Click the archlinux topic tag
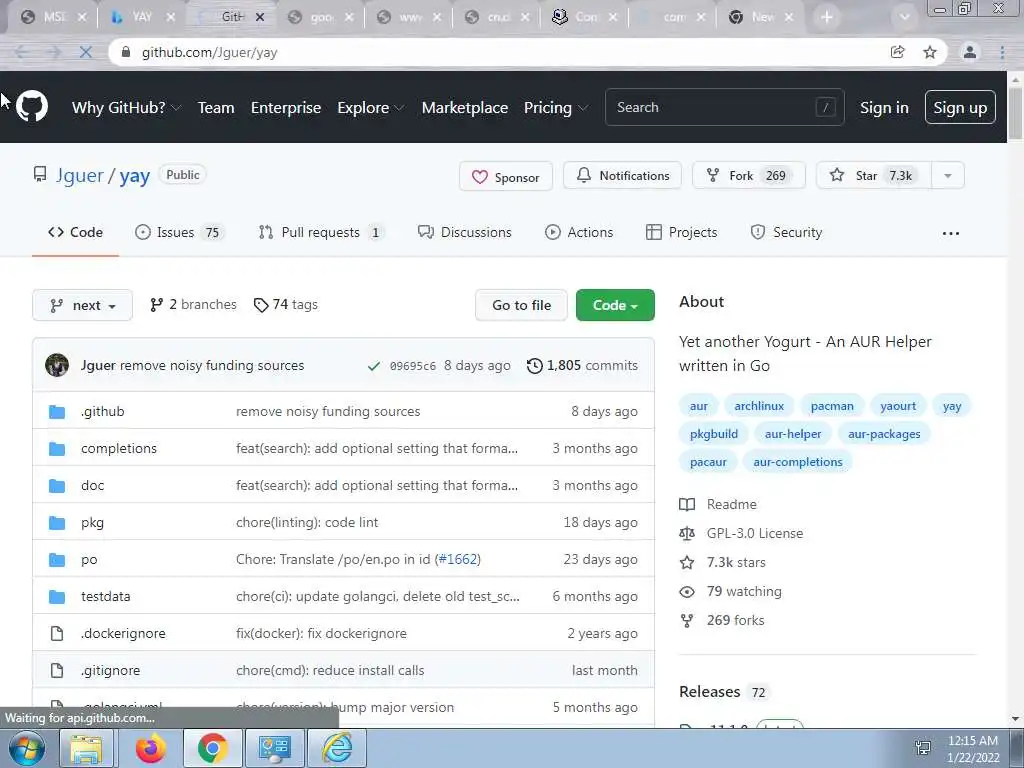 pyautogui.click(x=759, y=406)
